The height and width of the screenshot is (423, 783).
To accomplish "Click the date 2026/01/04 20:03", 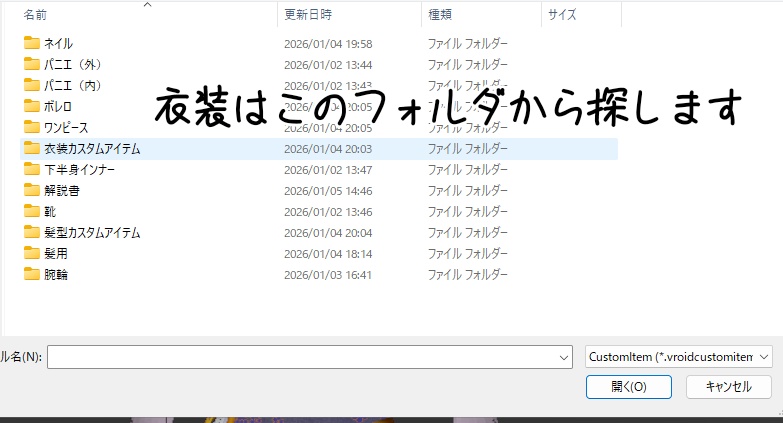I will [x=328, y=149].
